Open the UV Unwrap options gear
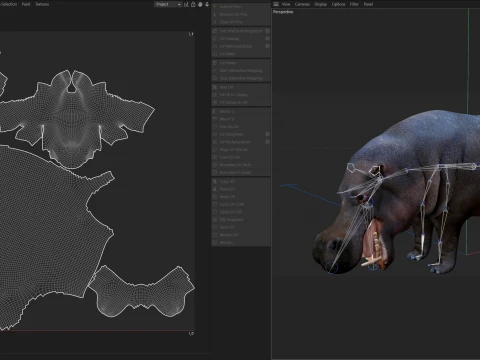The image size is (480, 360). click(x=267, y=38)
